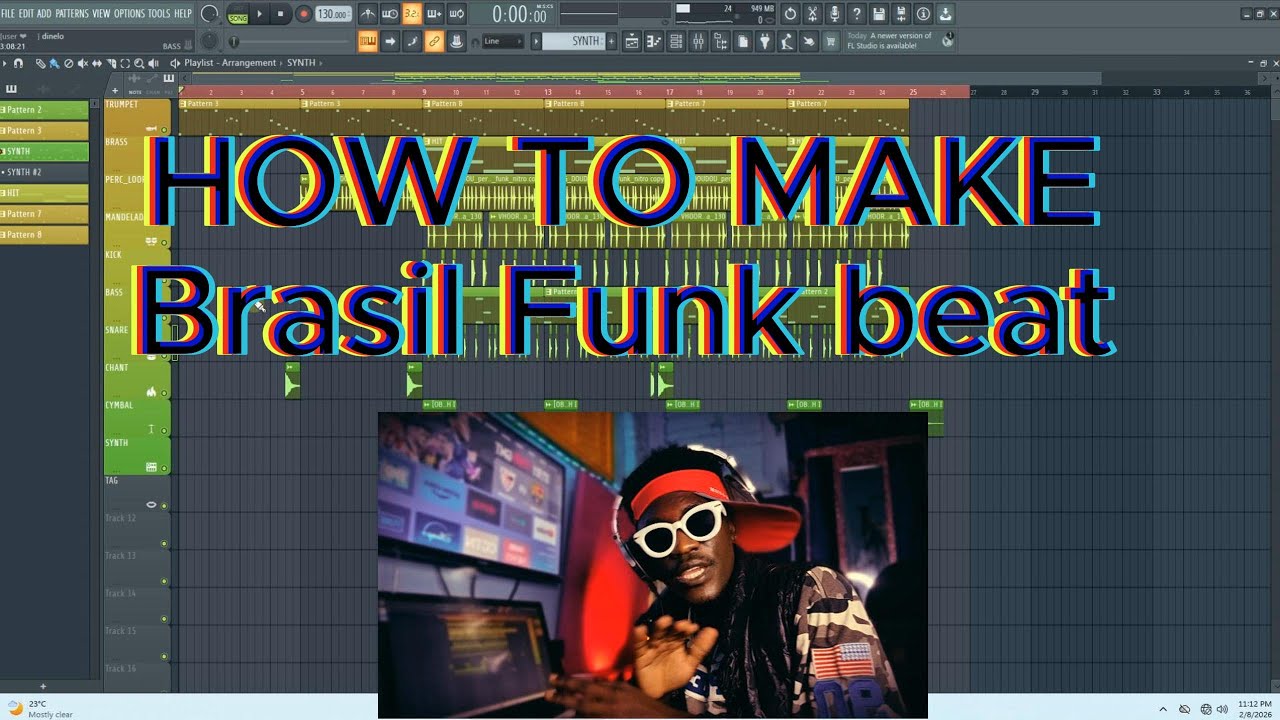The image size is (1280, 720).
Task: Select Pattern 7 in the pattern list
Action: (x=44, y=214)
